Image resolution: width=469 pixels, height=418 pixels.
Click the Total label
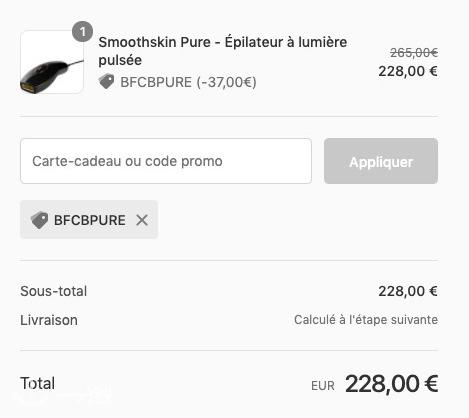coord(38,383)
